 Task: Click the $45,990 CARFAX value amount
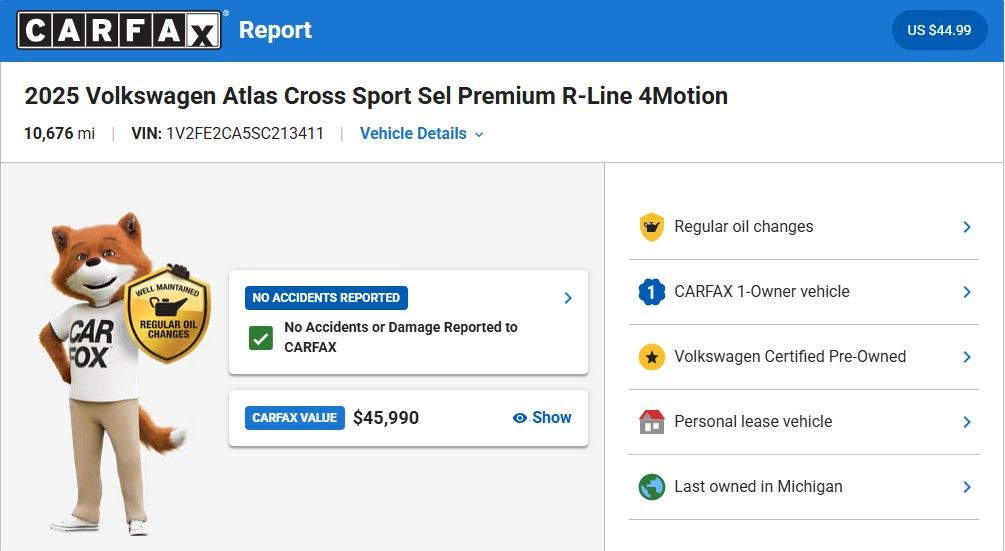(386, 418)
